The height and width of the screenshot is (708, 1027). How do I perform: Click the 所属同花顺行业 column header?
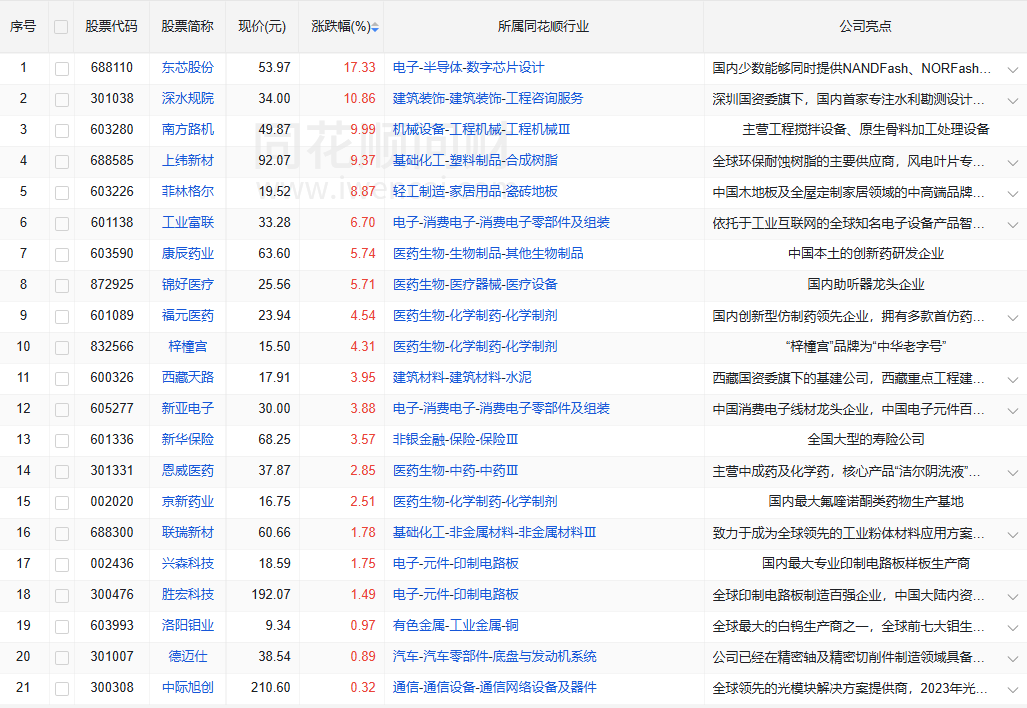click(543, 26)
